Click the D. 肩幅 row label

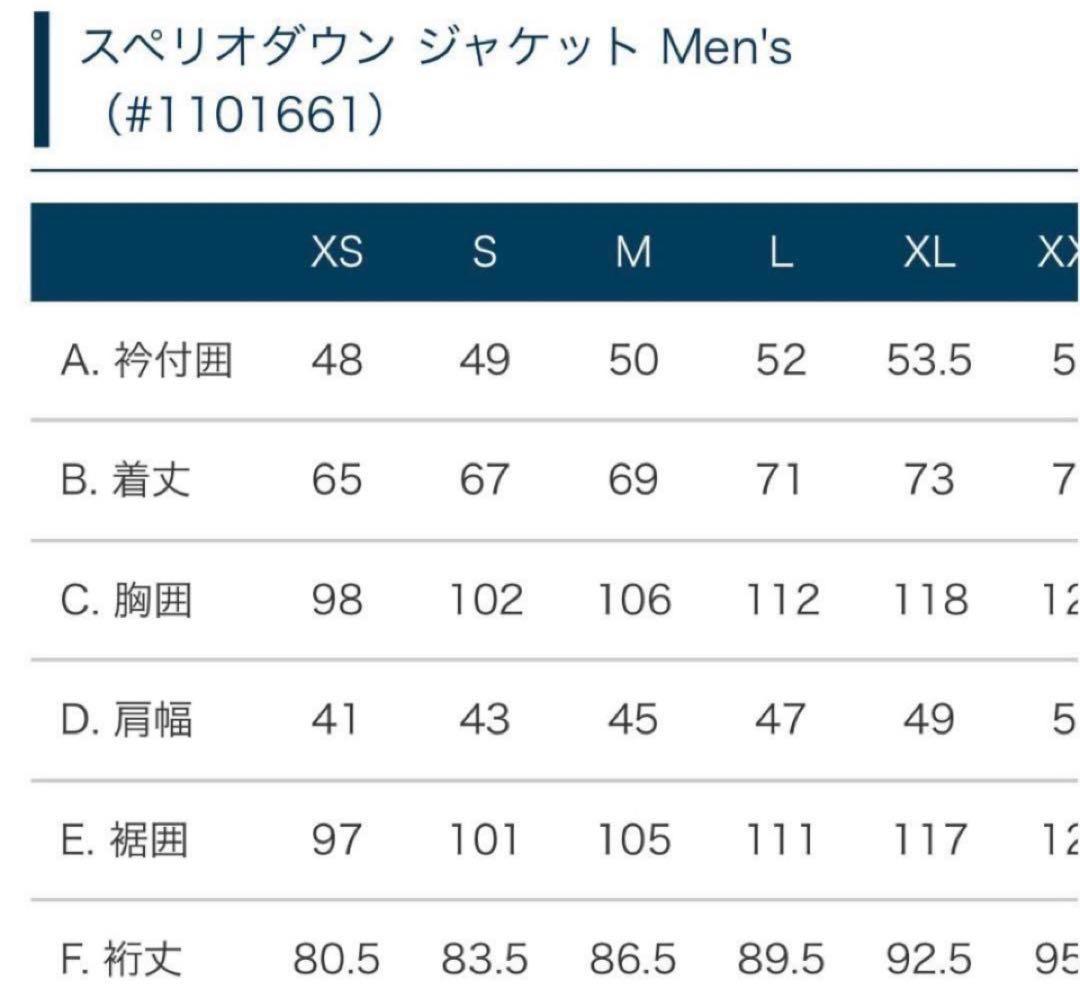125,720
